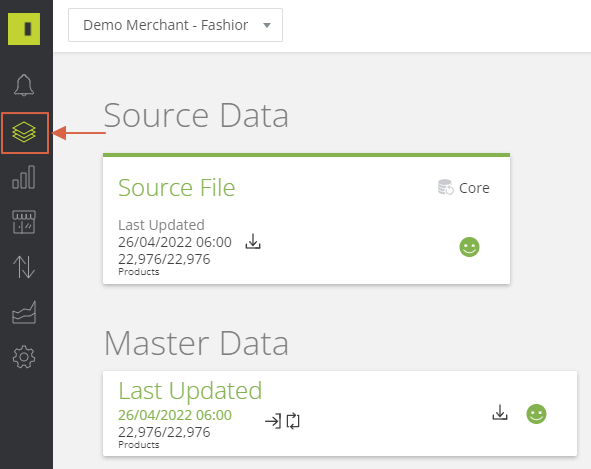Download the Source File data
Viewport: 591px width, 469px height.
pos(253,242)
